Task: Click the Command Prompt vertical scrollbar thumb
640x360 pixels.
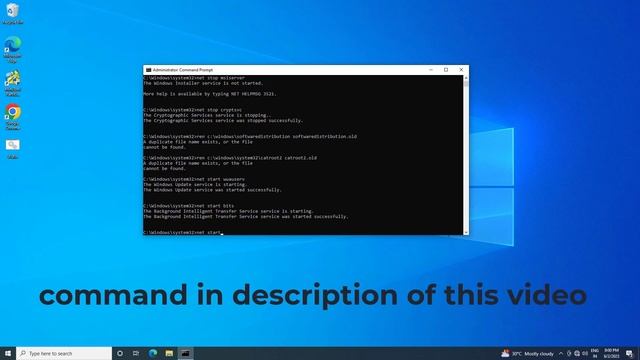Action: pos(466,84)
